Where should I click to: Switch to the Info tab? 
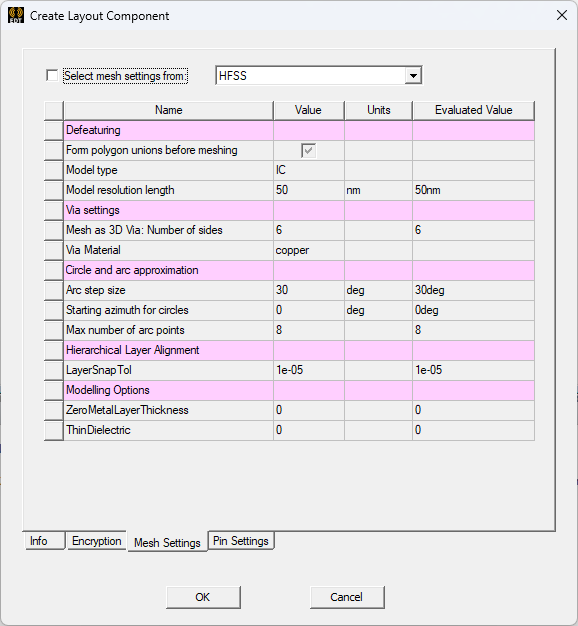pos(44,541)
